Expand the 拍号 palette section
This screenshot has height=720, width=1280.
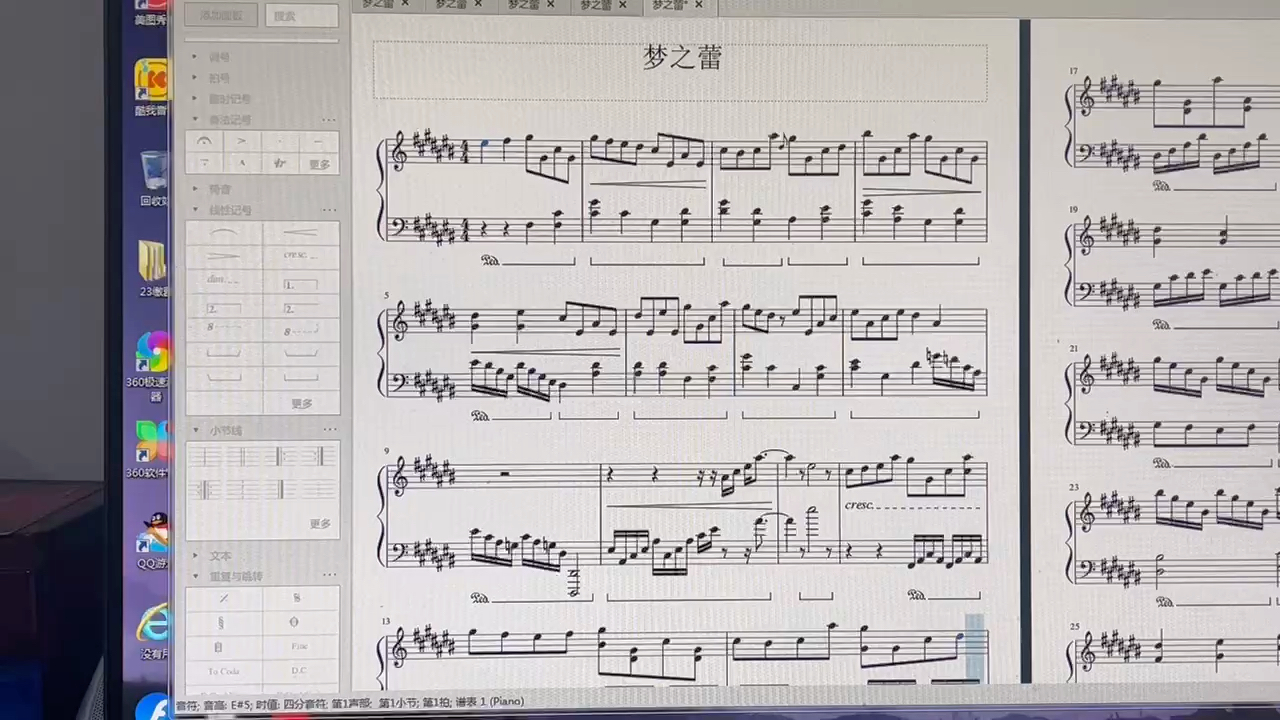pos(218,78)
